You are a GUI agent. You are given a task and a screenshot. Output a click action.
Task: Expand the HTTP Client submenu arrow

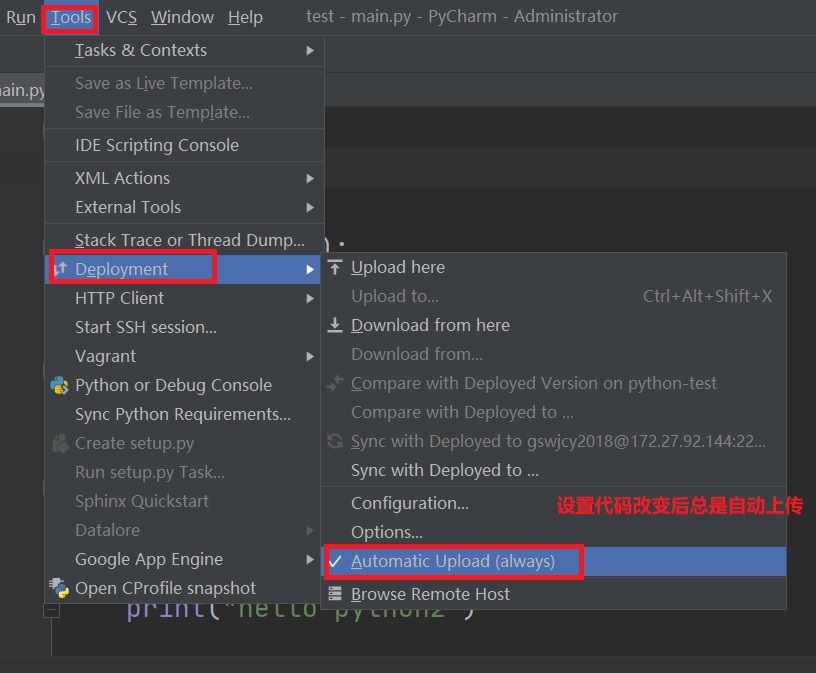(x=310, y=298)
